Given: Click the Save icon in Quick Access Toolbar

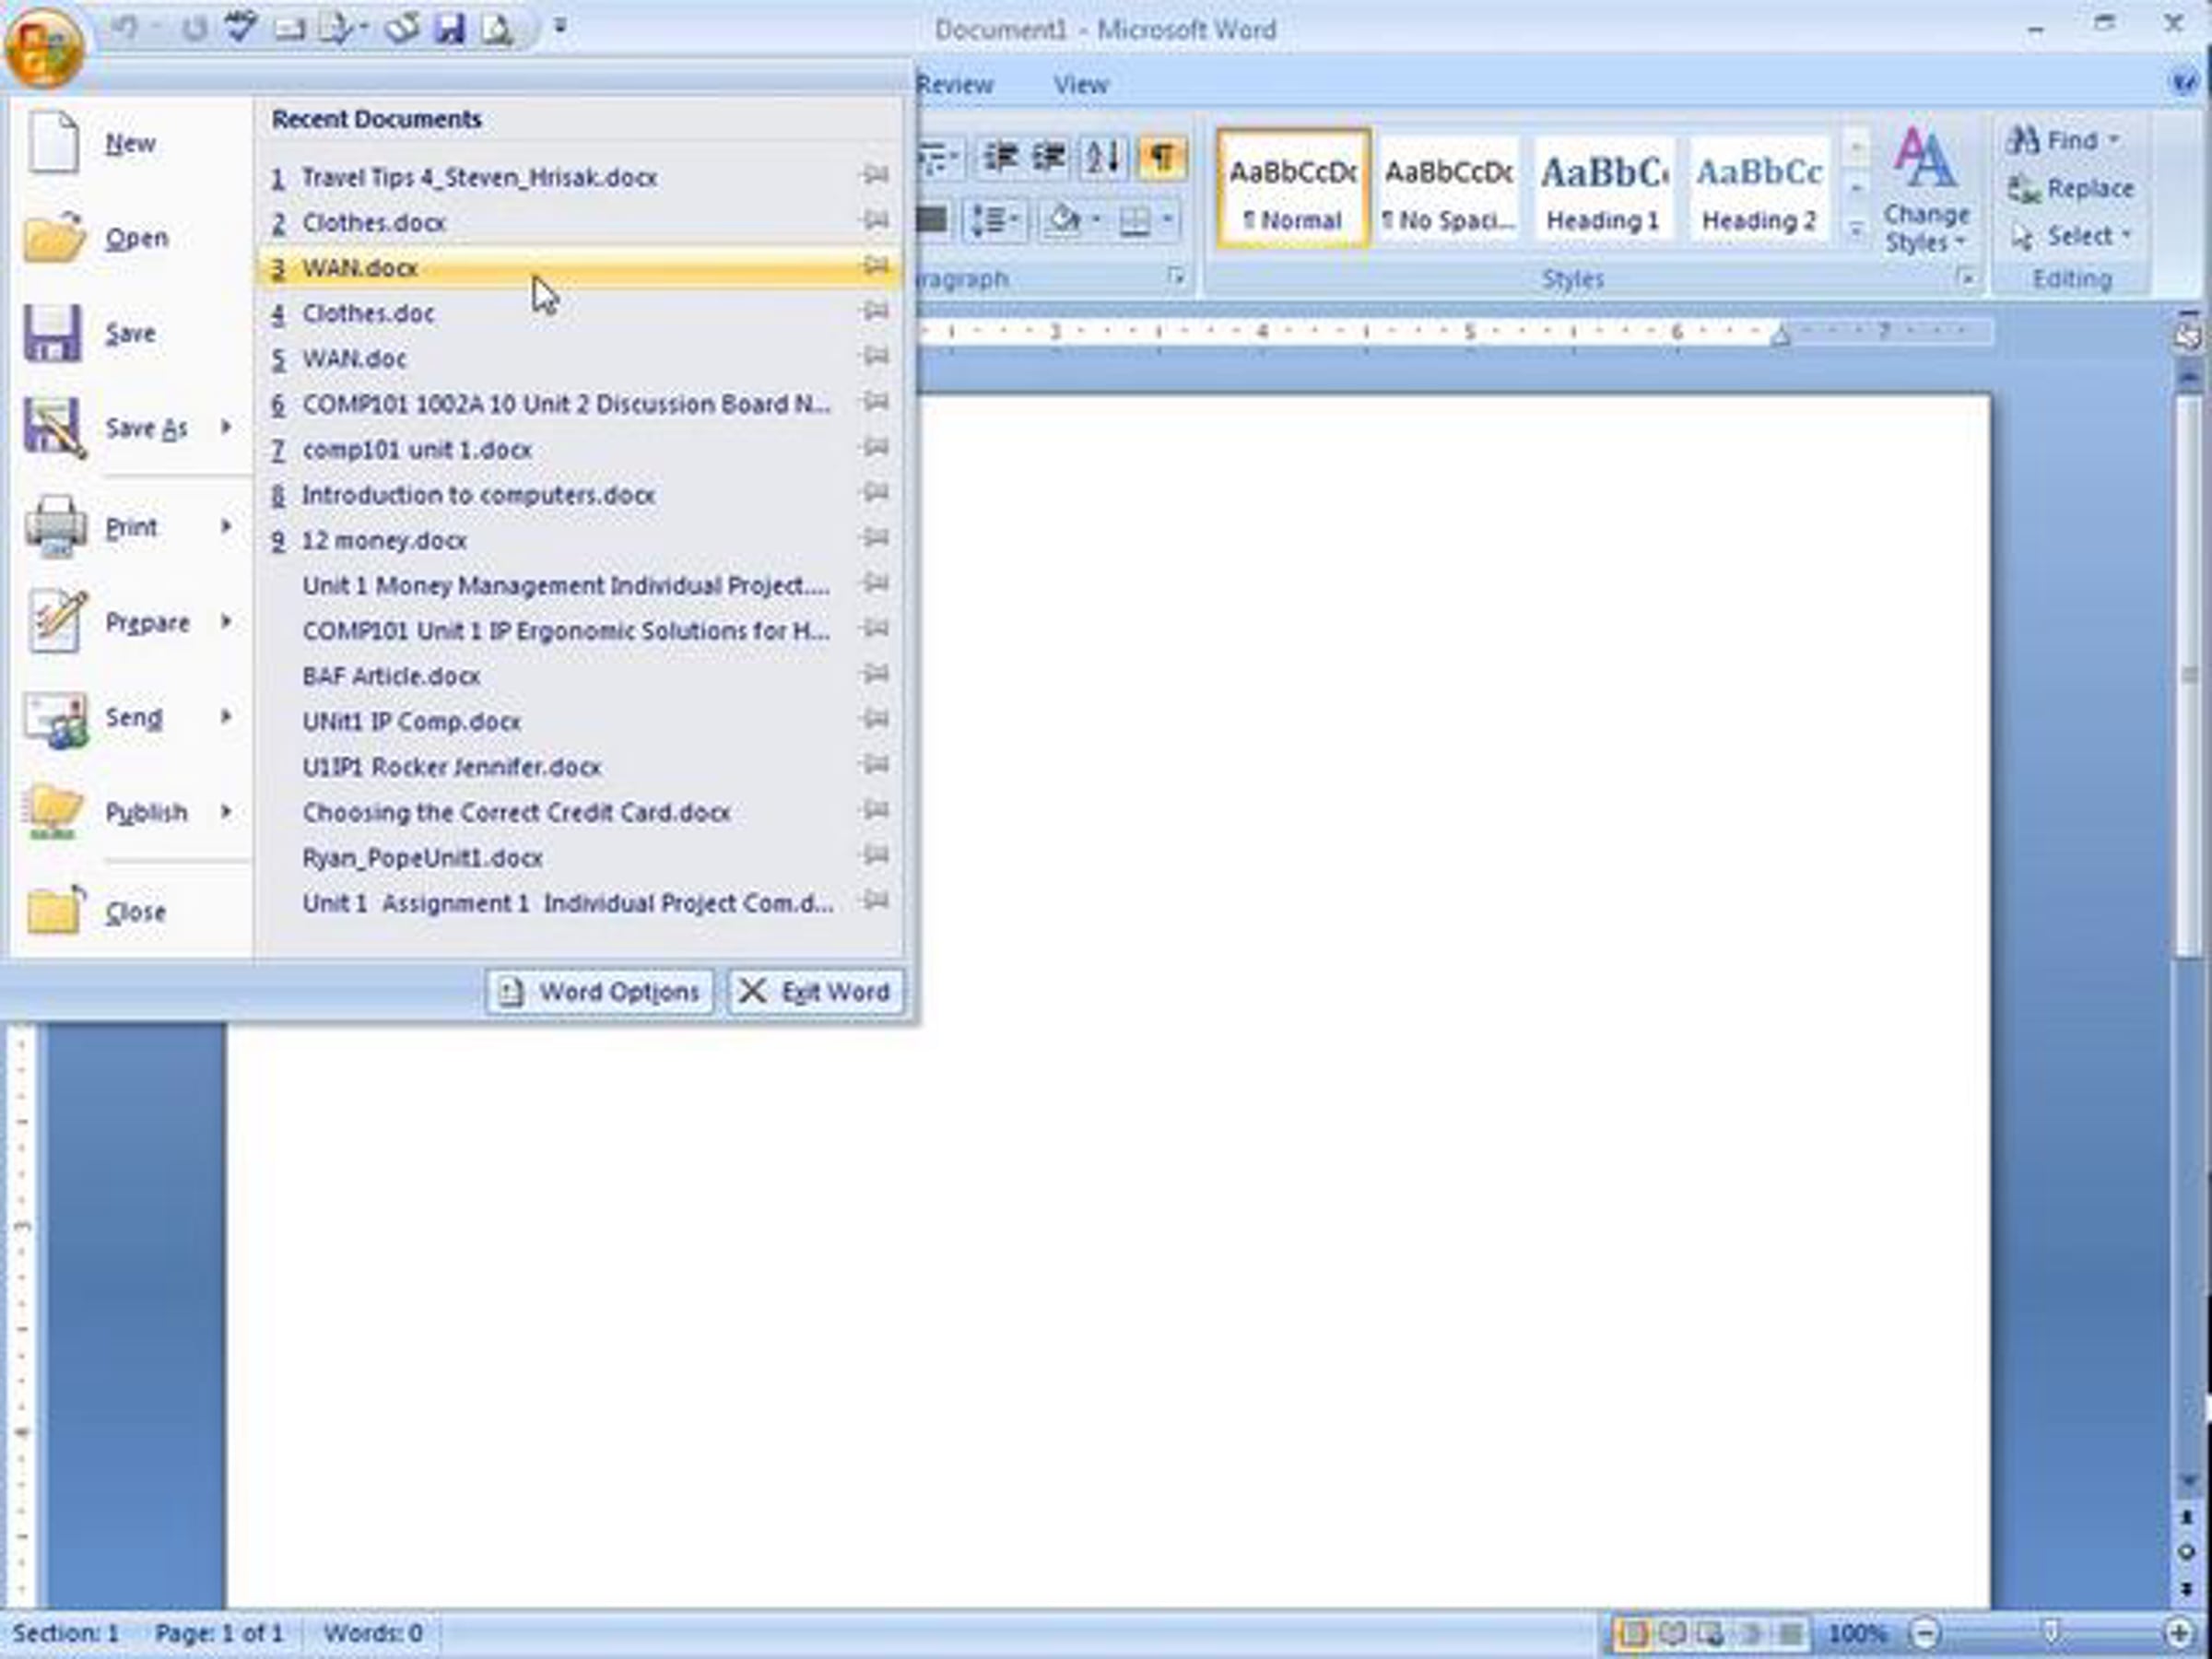Looking at the screenshot, I should (449, 28).
